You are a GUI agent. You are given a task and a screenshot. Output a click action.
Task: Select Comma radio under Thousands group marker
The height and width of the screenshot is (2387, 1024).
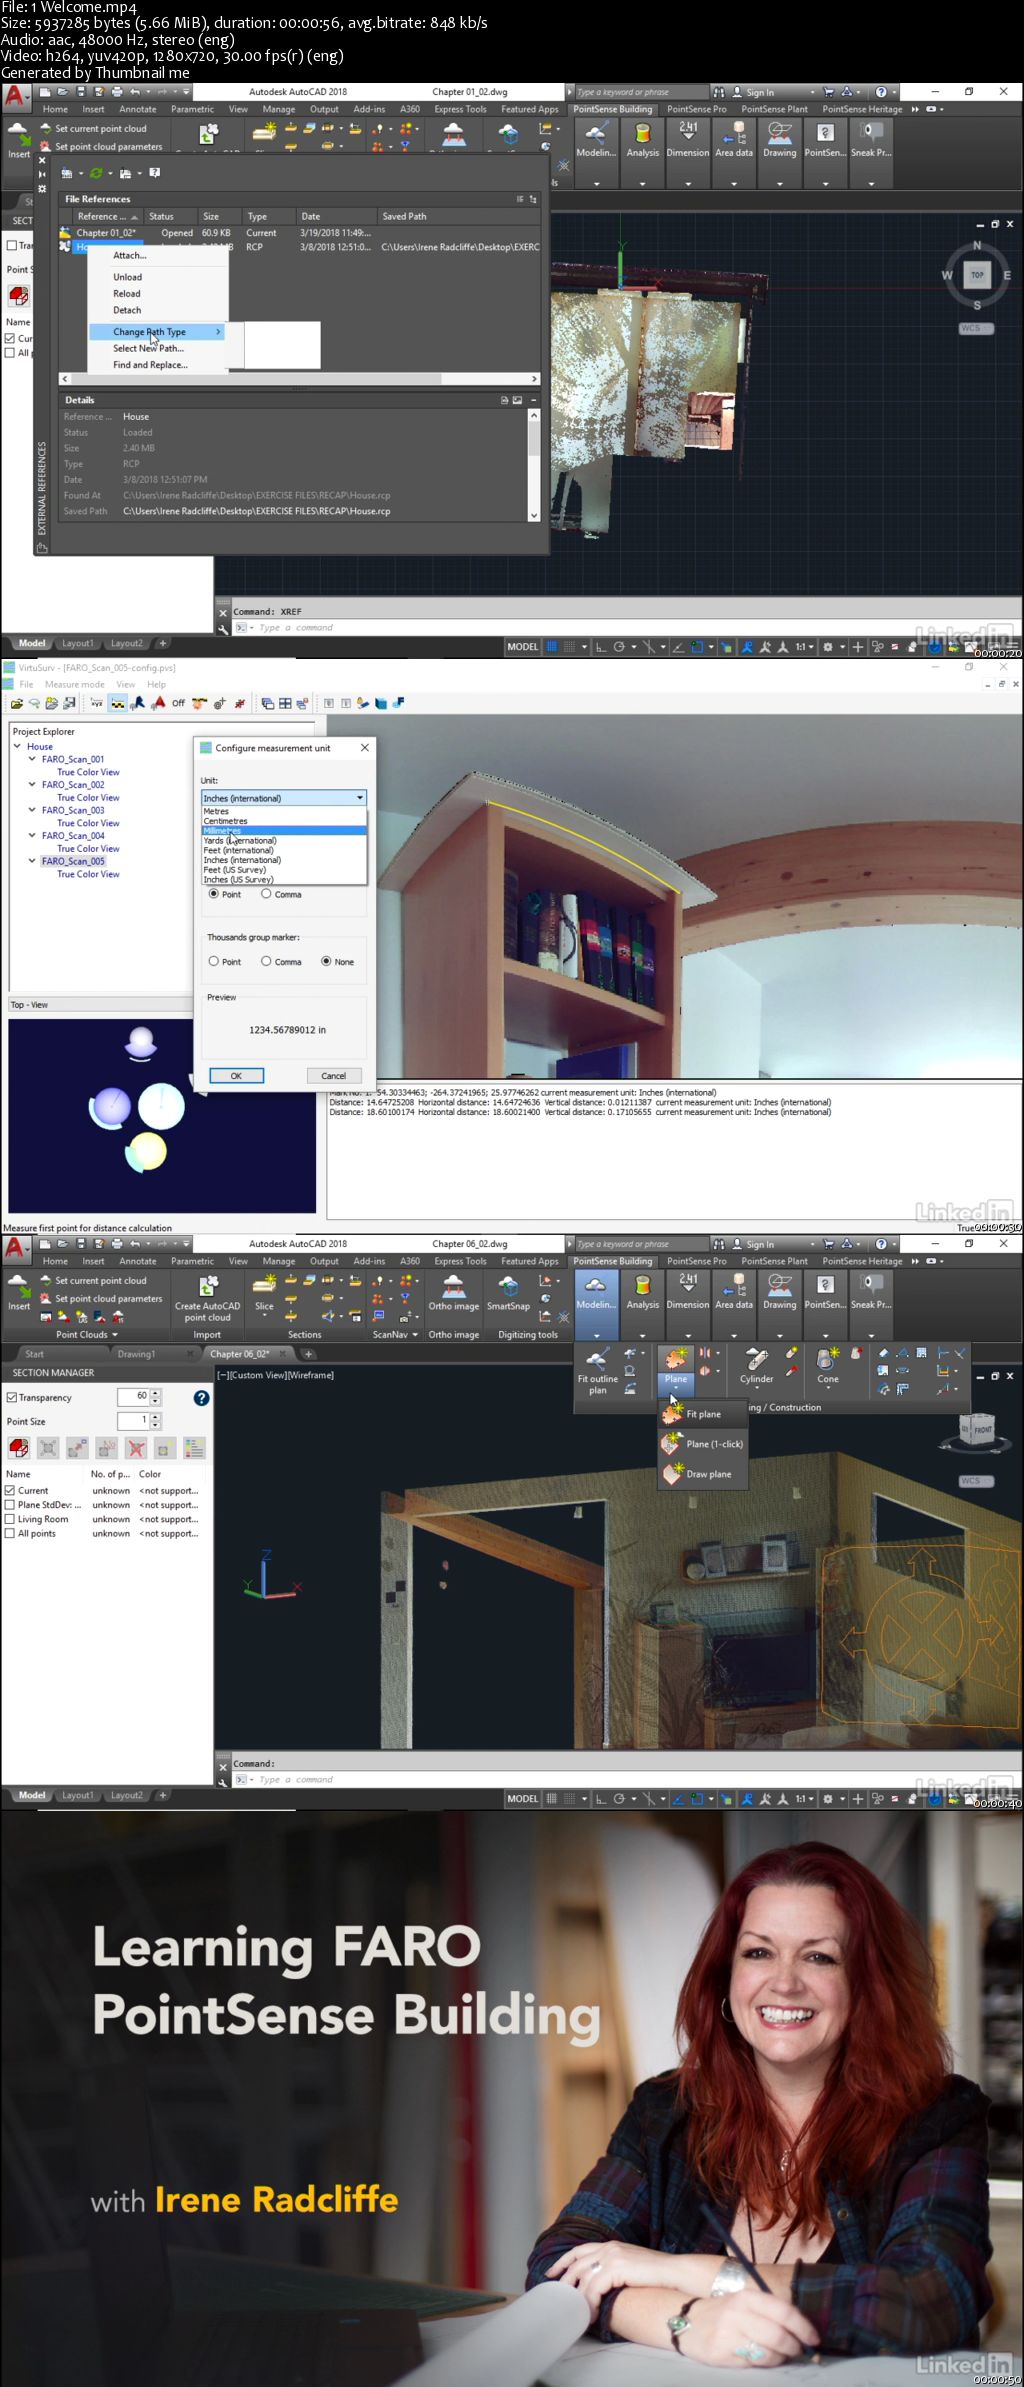pyautogui.click(x=266, y=961)
